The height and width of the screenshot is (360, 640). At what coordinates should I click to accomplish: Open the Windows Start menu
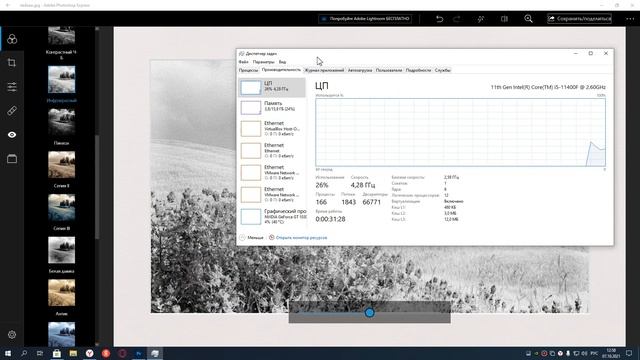tap(8, 353)
